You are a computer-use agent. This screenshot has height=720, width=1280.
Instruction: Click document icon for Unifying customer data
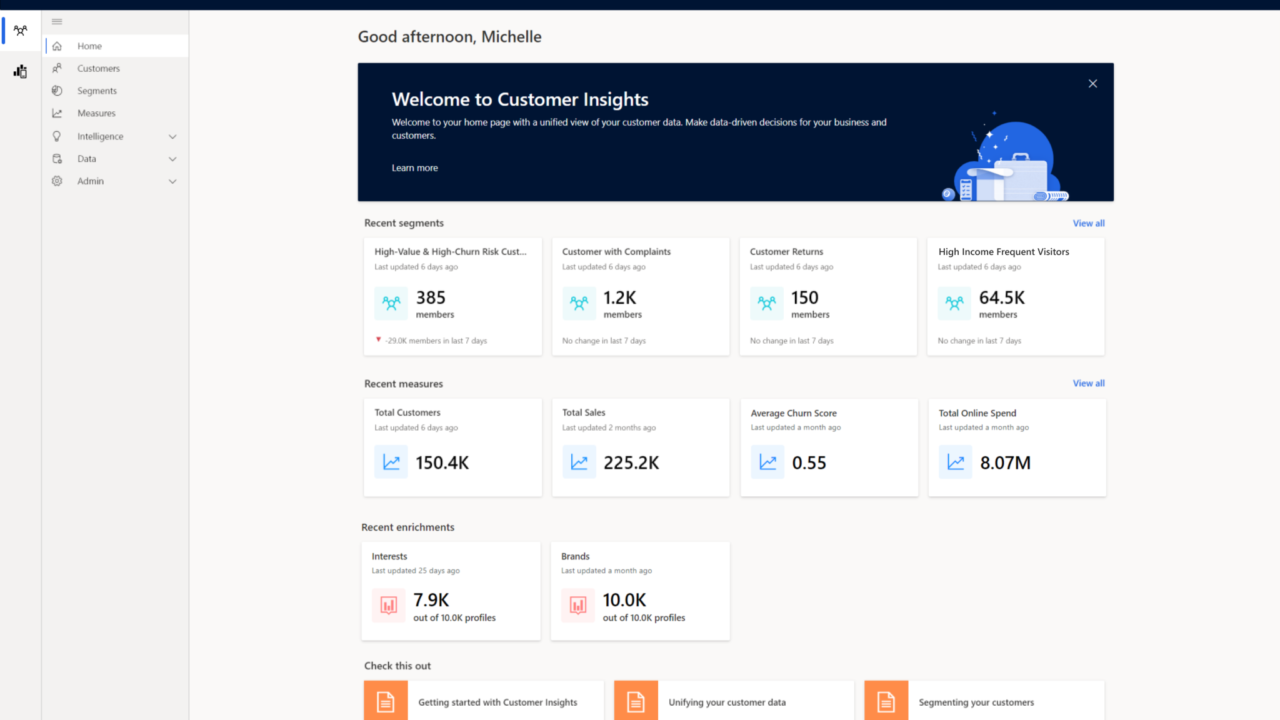pyautogui.click(x=636, y=701)
